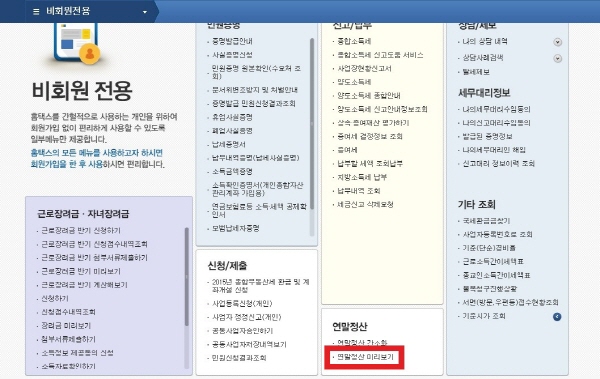The image size is (600, 379).
Task: Open 납부할 세액 조회납부
Action: click(370, 163)
